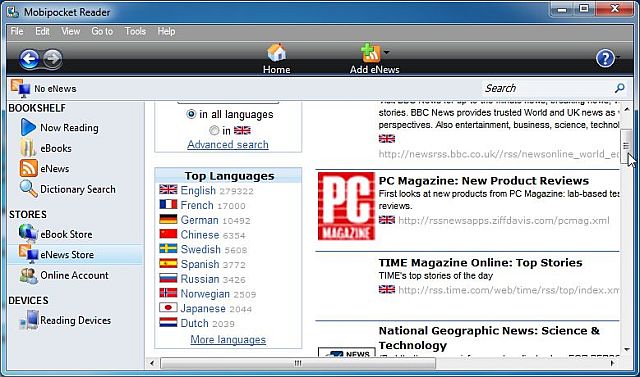This screenshot has width=640, height=377.
Task: Open the German language link
Action: [x=199, y=220]
